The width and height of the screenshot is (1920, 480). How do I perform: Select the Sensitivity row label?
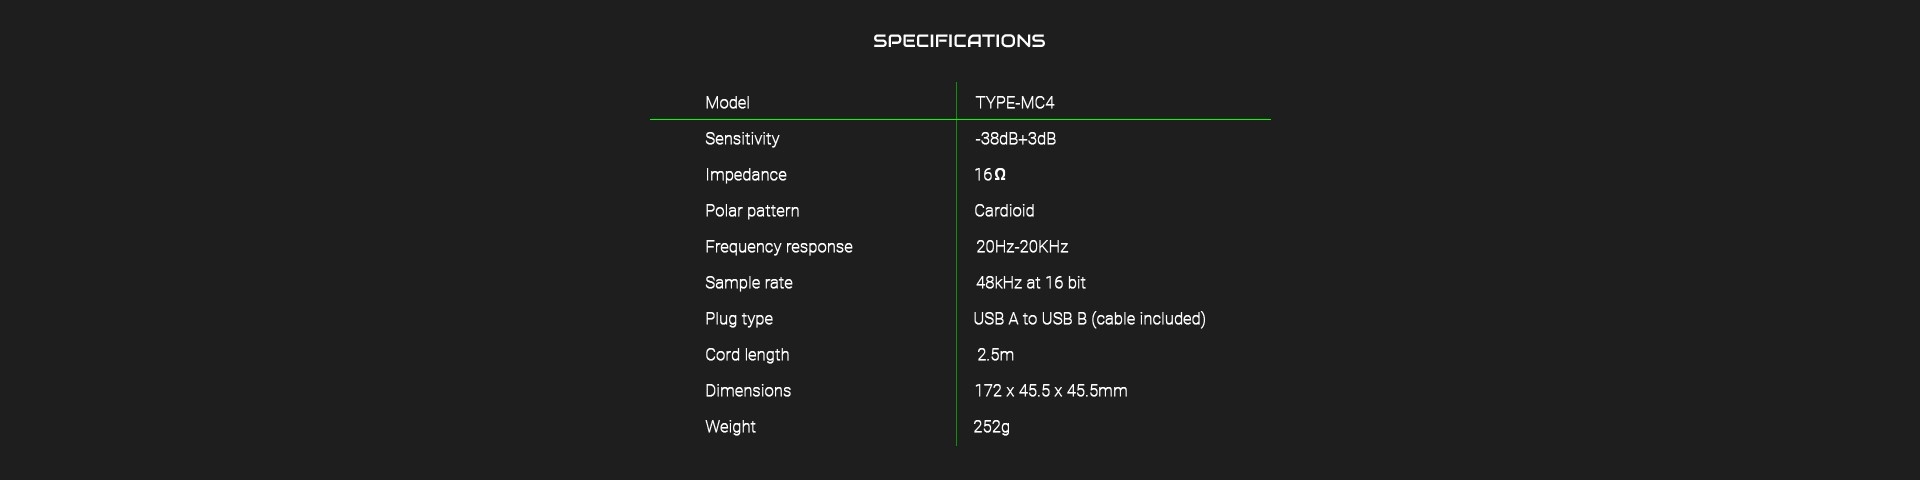742,139
